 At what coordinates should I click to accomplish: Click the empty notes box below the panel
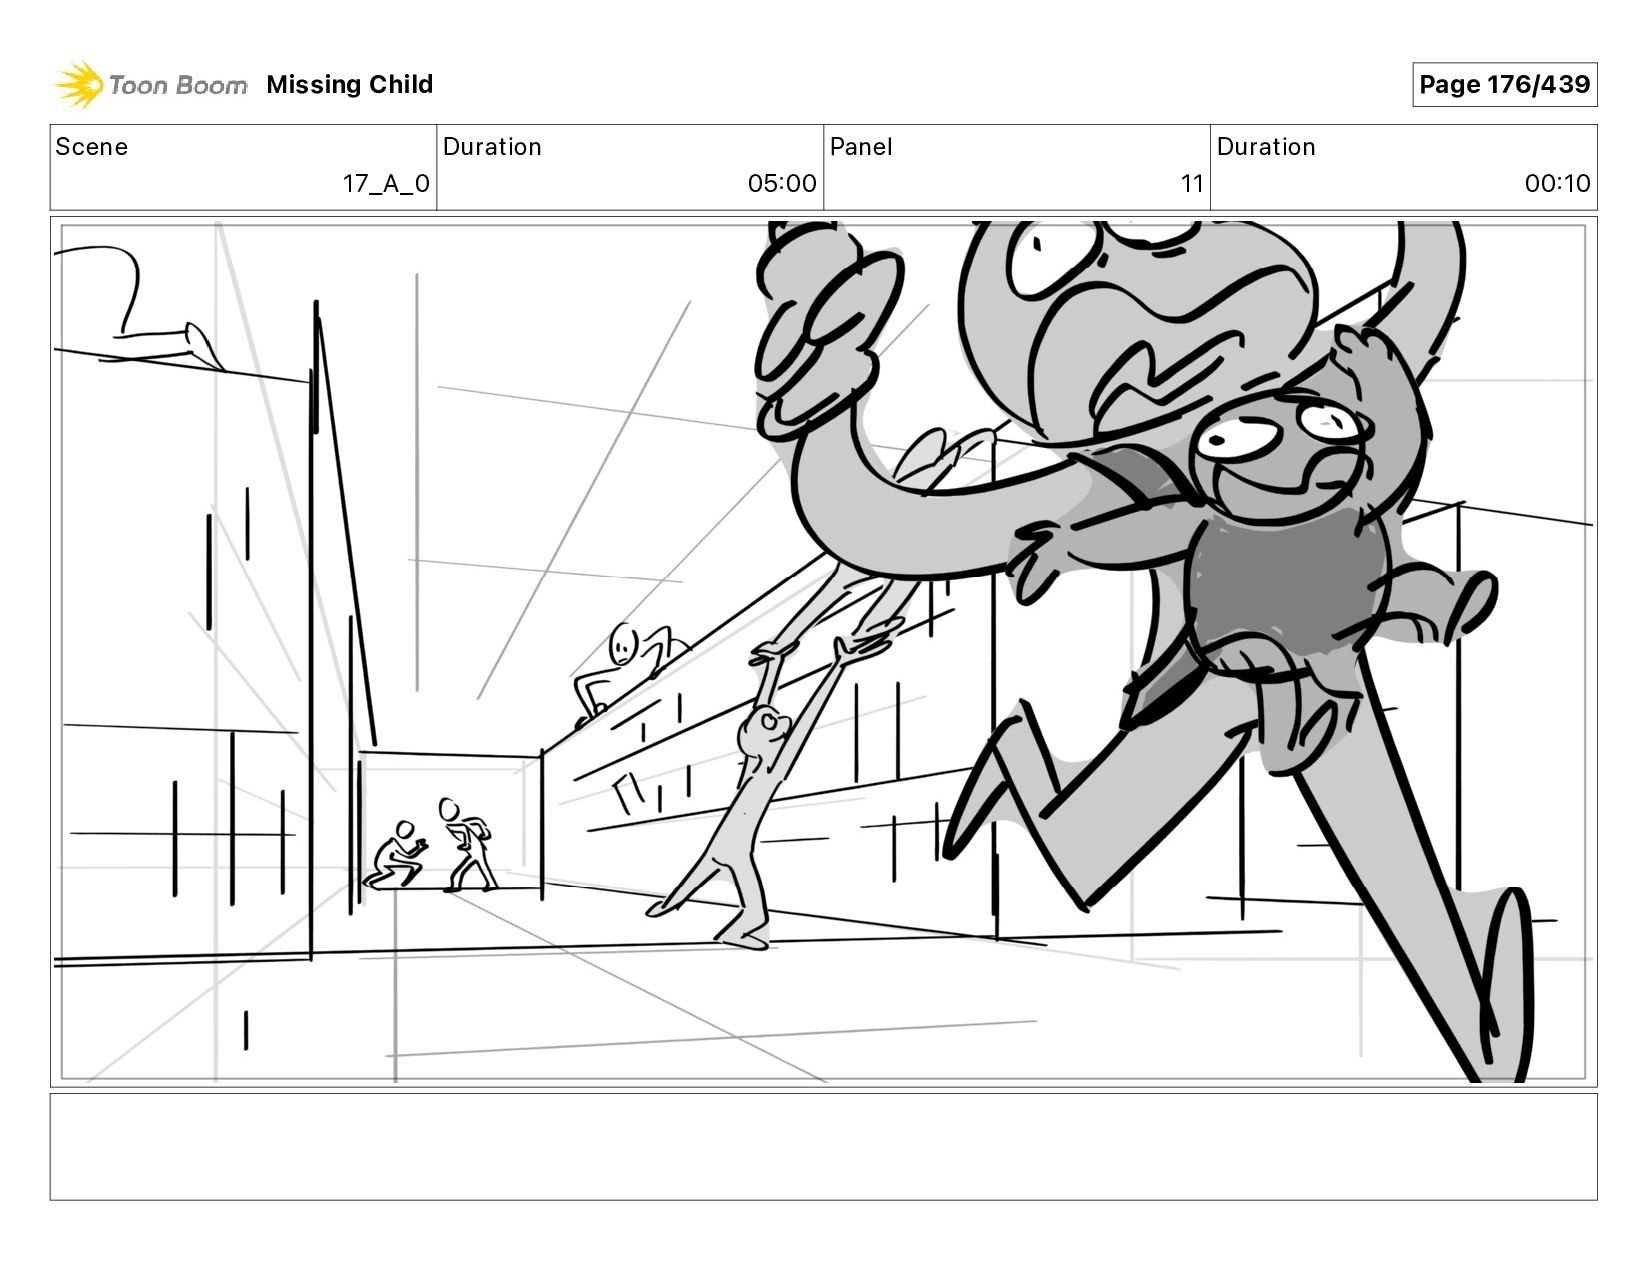pyautogui.click(x=824, y=1147)
